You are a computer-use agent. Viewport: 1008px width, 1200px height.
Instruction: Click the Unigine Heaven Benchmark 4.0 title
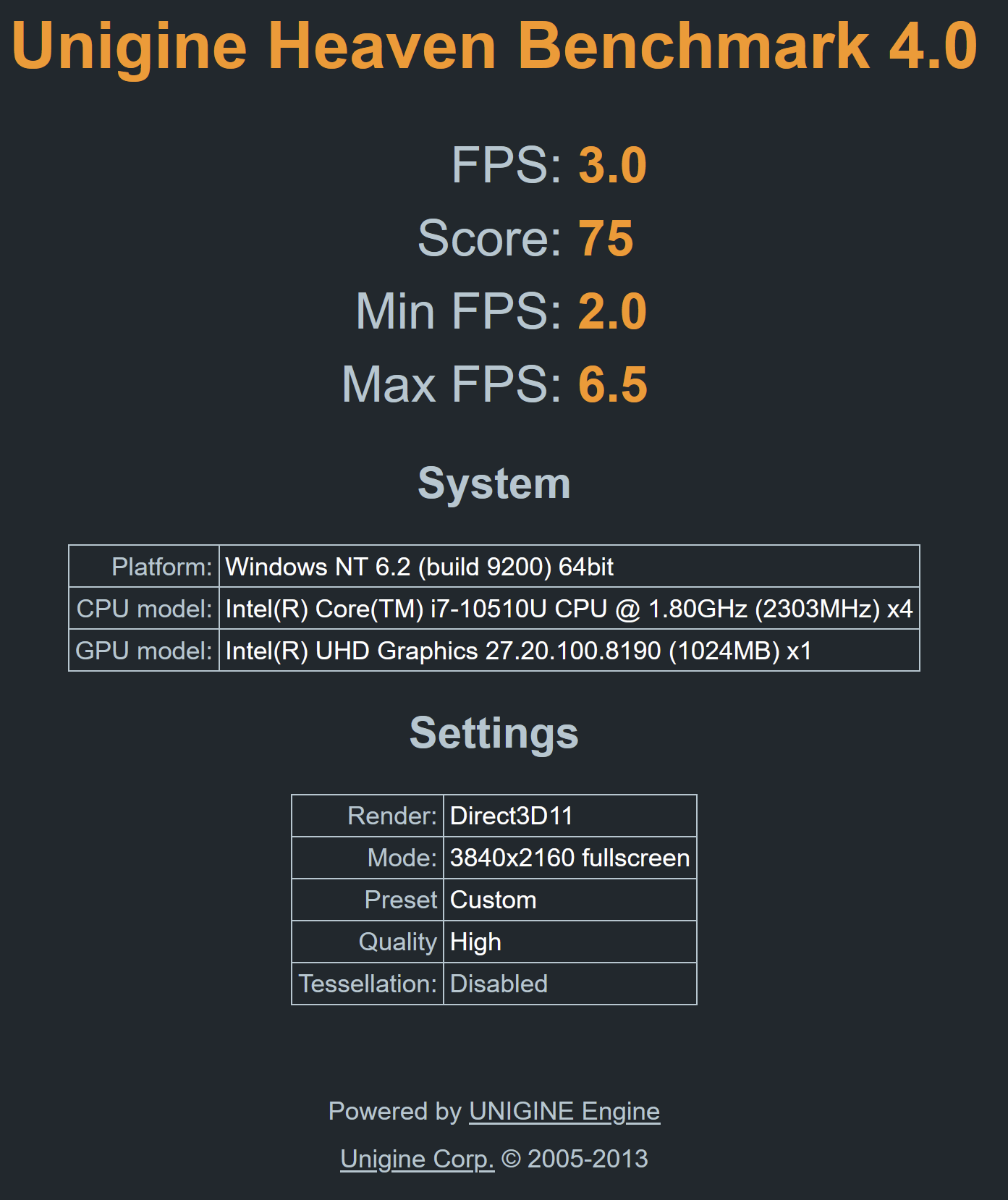pos(494,45)
